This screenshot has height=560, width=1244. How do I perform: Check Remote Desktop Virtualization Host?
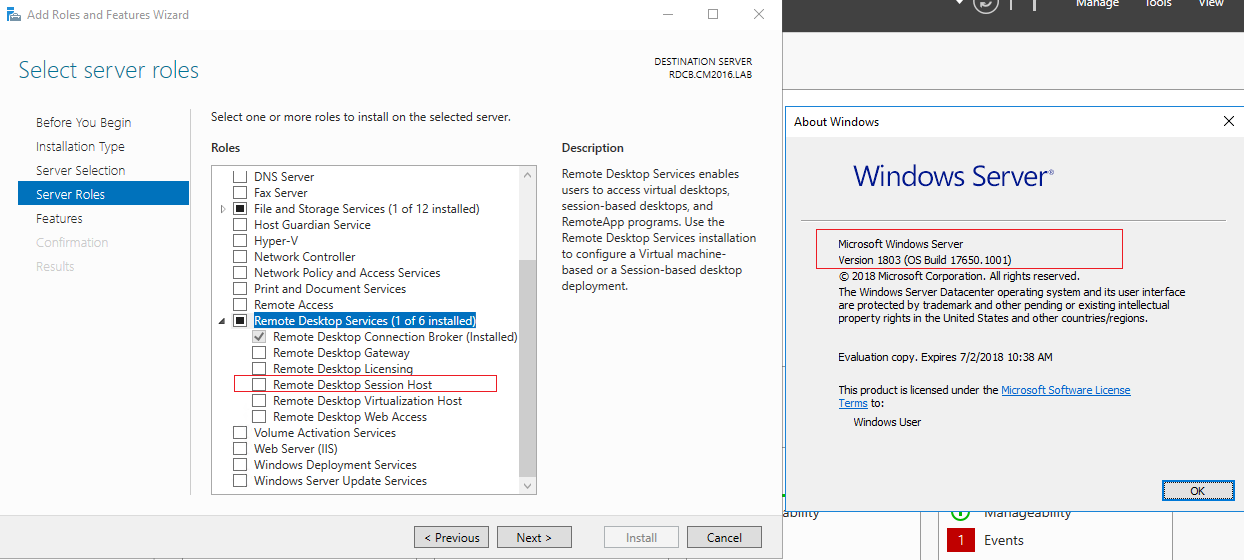(x=259, y=401)
